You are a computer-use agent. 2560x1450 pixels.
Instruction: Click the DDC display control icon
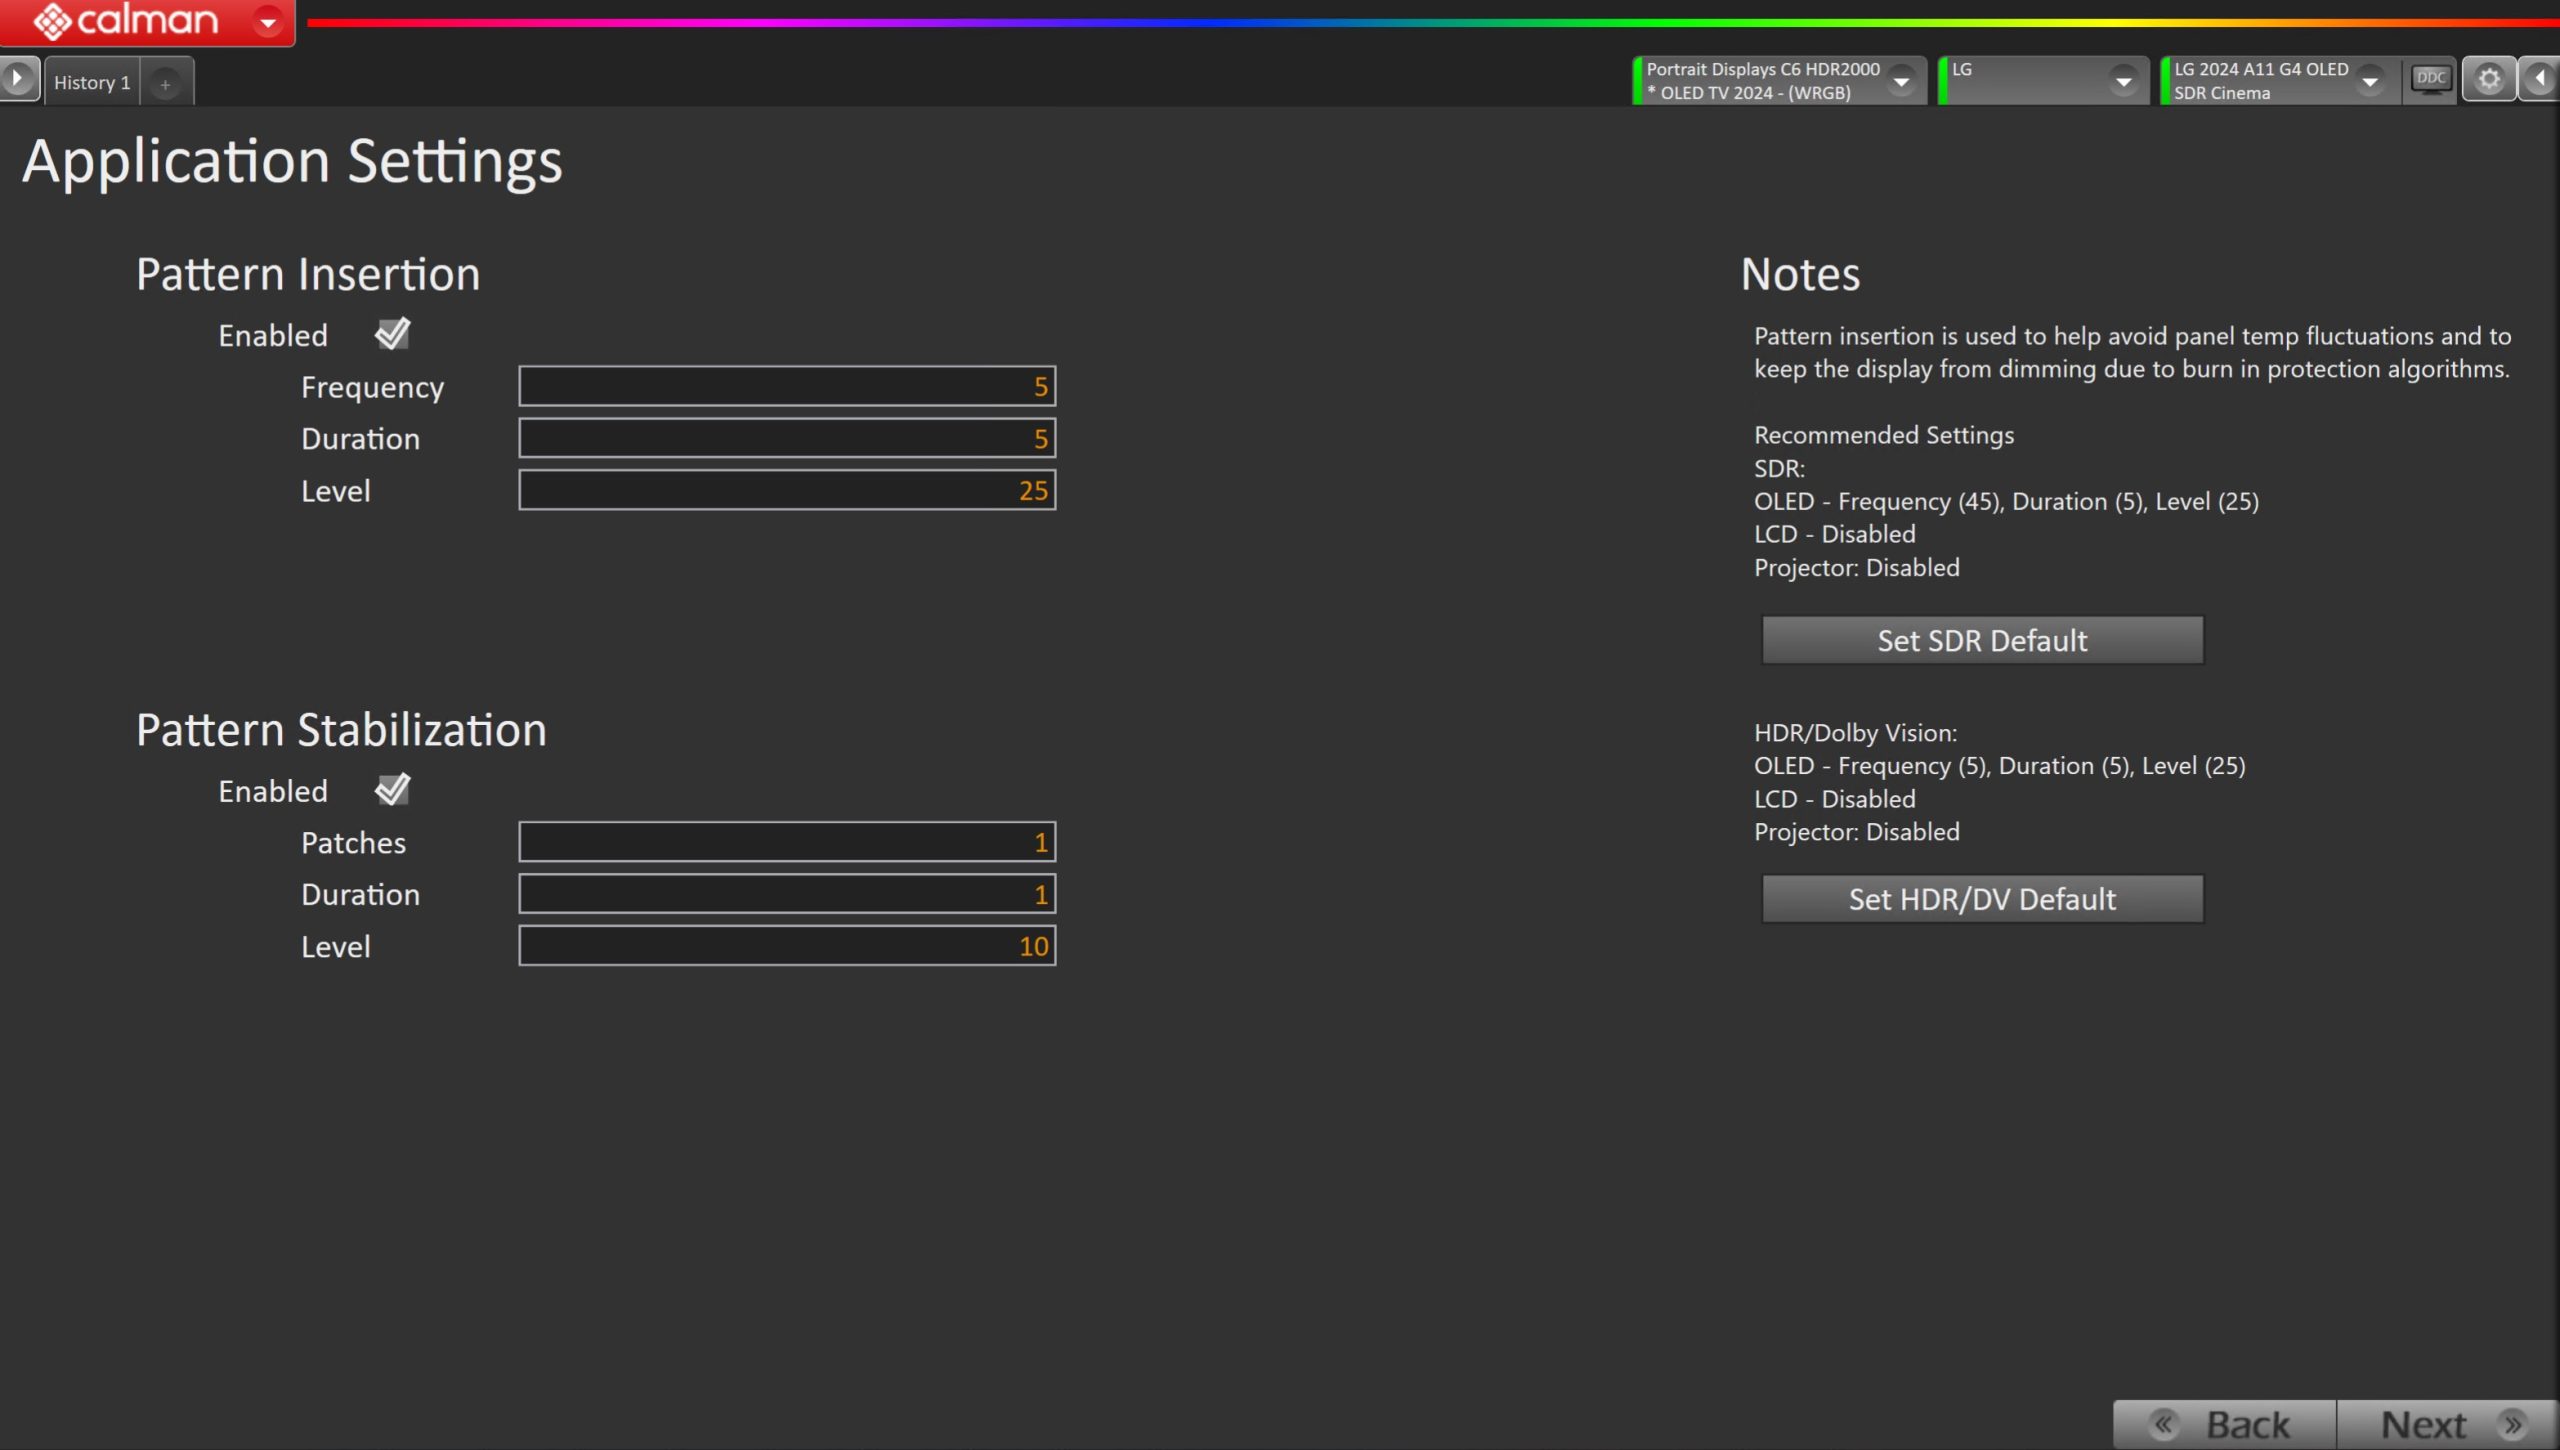click(x=2430, y=79)
